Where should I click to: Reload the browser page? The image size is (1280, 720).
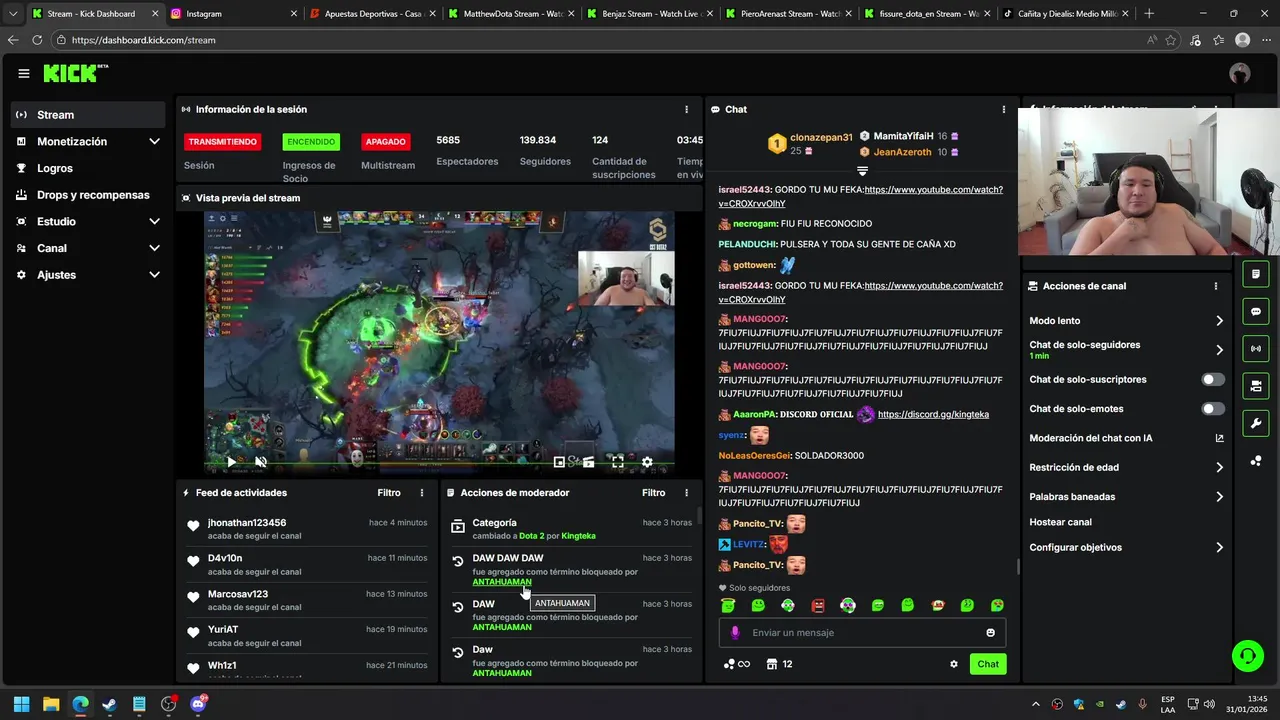[x=37, y=40]
